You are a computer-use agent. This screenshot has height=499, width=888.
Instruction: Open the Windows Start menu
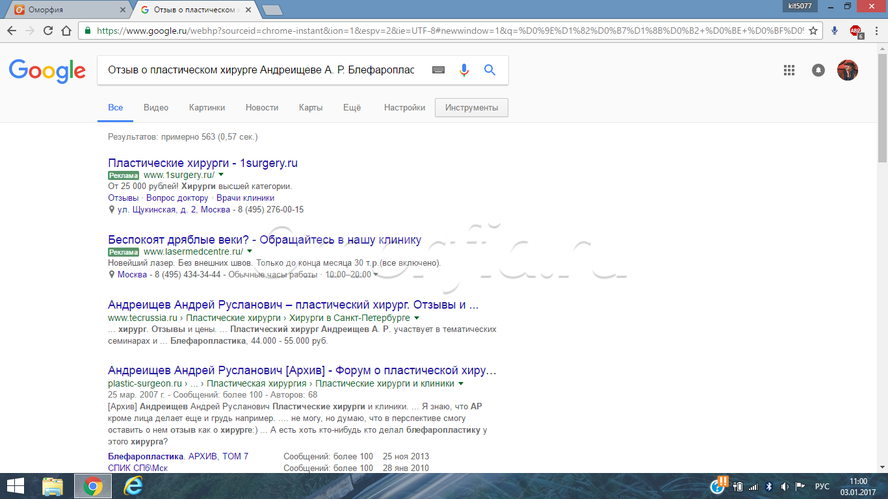click(15, 487)
